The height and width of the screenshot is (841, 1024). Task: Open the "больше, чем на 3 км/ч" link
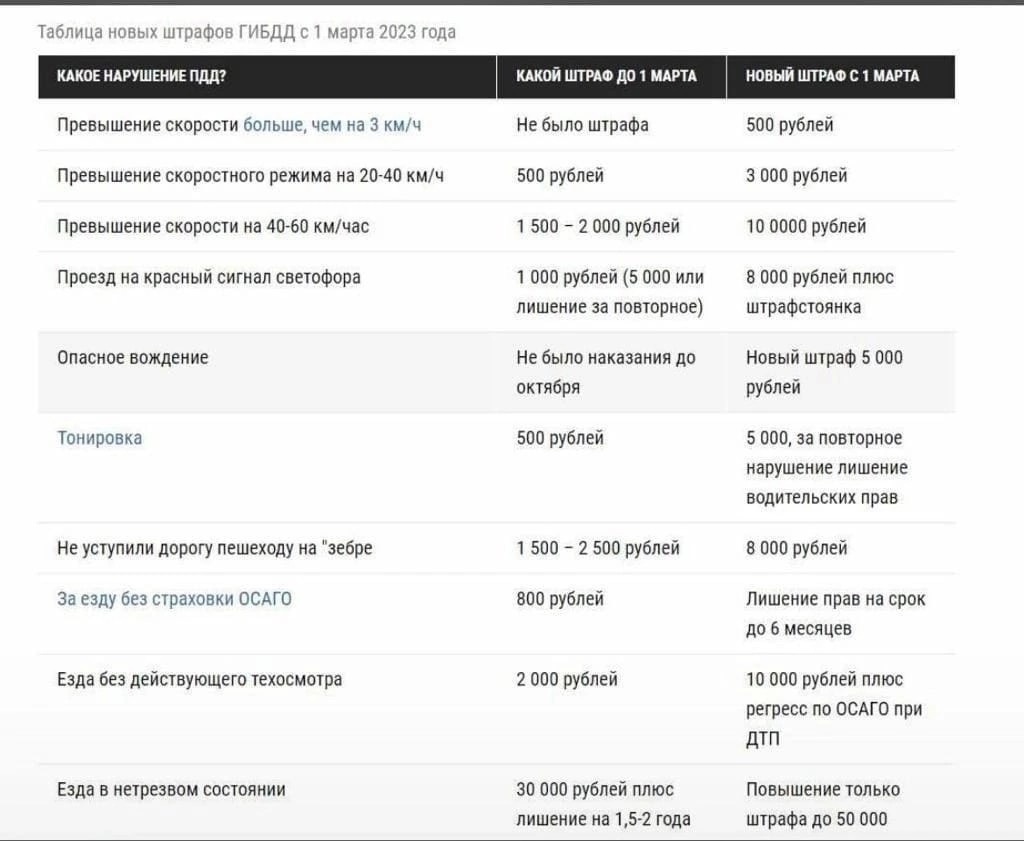[339, 125]
